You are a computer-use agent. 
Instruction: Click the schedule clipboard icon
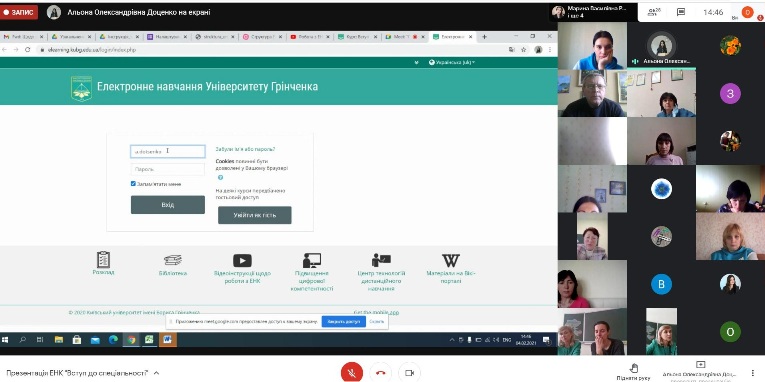(103, 260)
